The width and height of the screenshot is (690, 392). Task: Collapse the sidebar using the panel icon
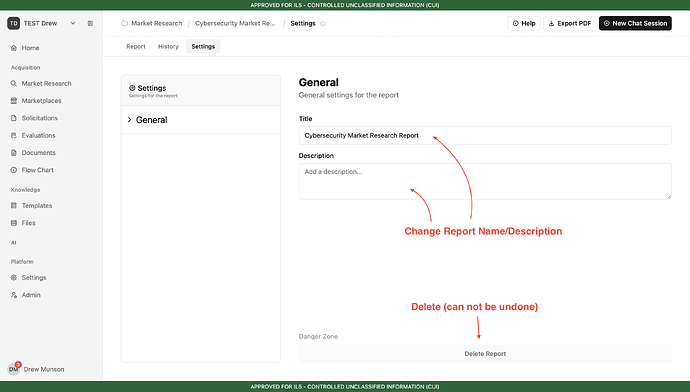click(90, 23)
